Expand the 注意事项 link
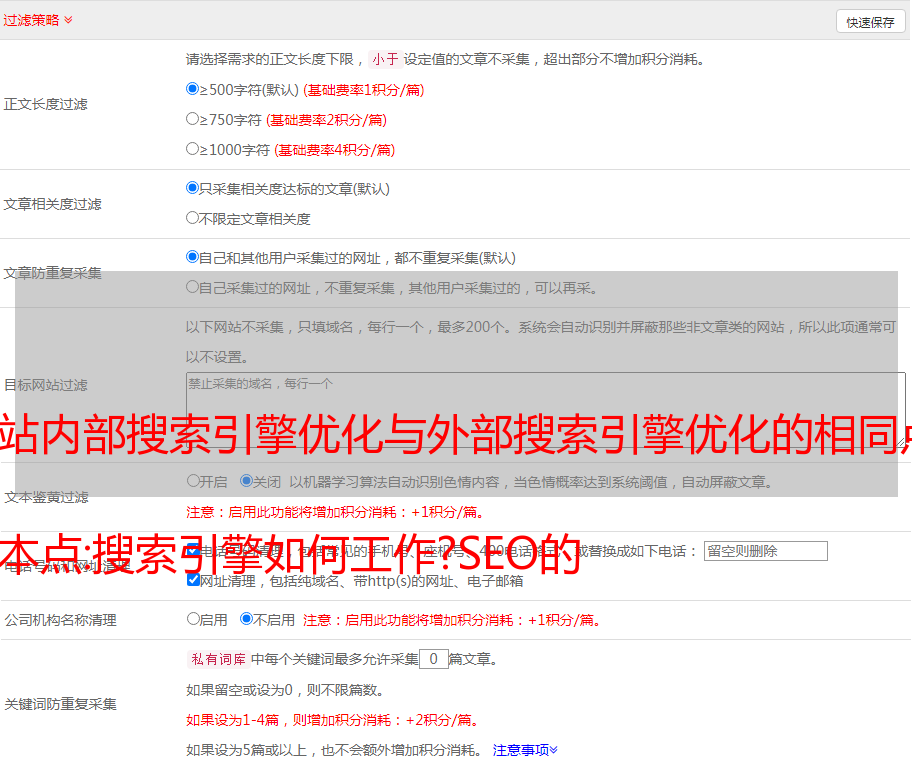The width and height of the screenshot is (912, 768). 525,750
